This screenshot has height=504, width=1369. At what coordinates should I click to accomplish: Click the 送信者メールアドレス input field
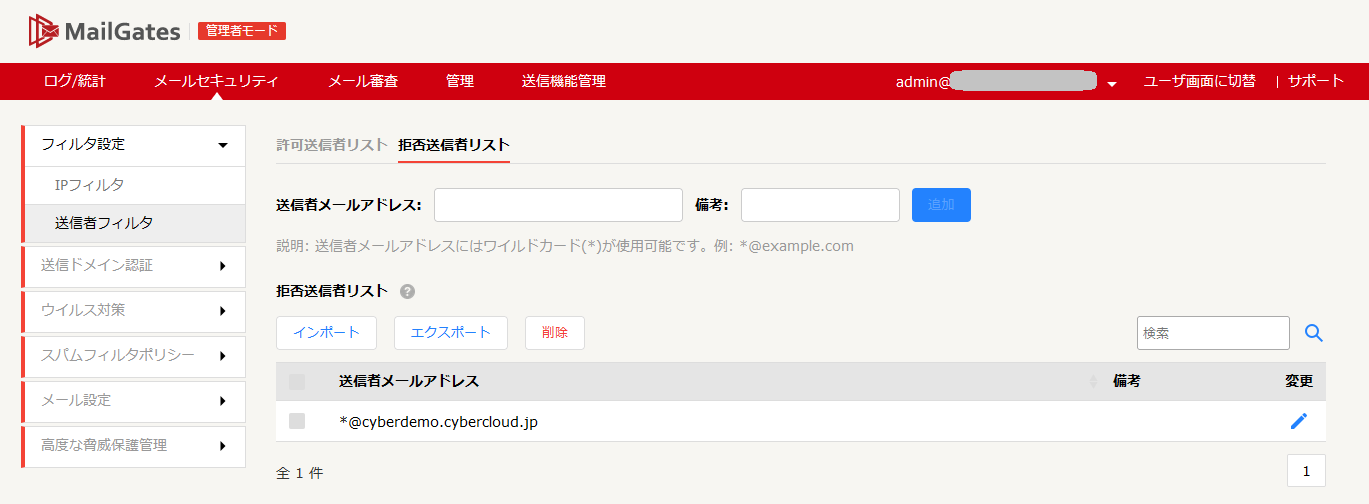pos(558,205)
